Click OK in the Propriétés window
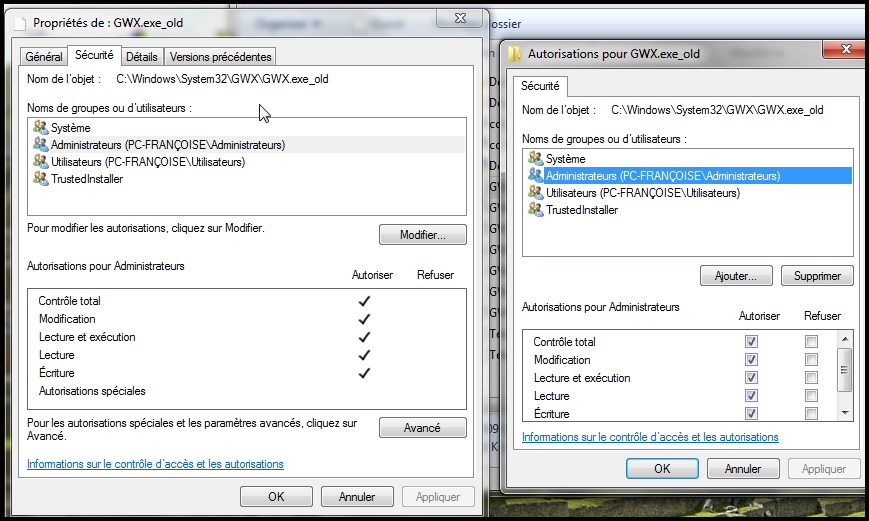The height and width of the screenshot is (521, 869). click(277, 496)
